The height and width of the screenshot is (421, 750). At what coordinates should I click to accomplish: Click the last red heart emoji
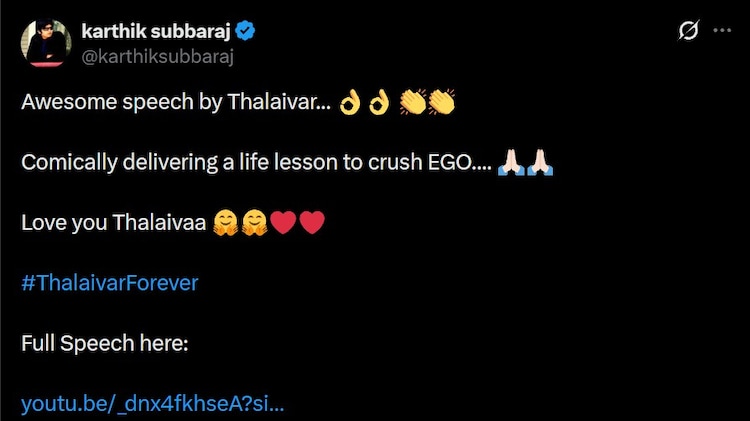click(x=312, y=223)
